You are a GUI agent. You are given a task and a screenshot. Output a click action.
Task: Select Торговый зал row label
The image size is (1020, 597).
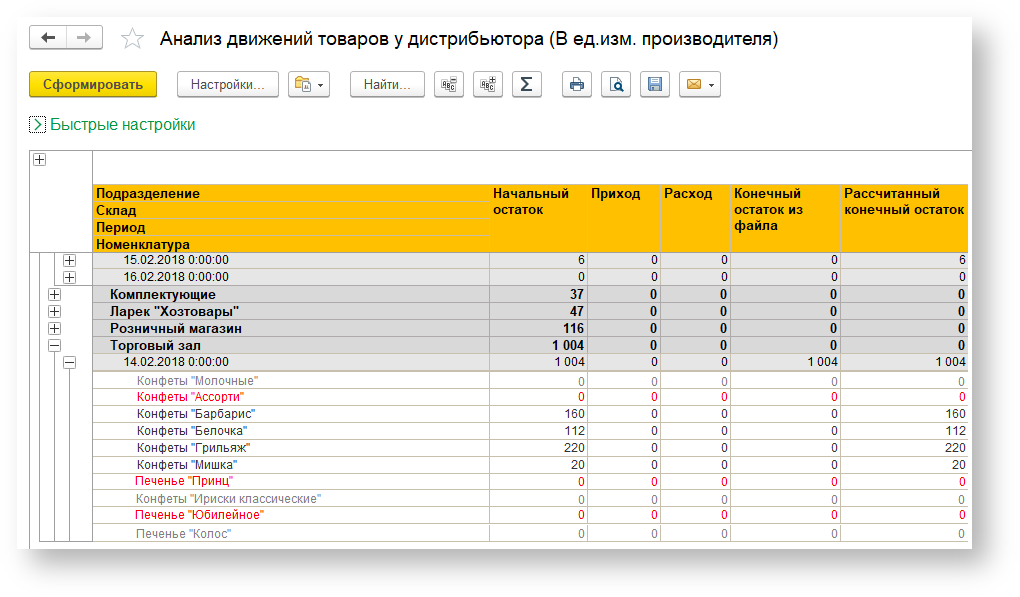pyautogui.click(x=155, y=345)
